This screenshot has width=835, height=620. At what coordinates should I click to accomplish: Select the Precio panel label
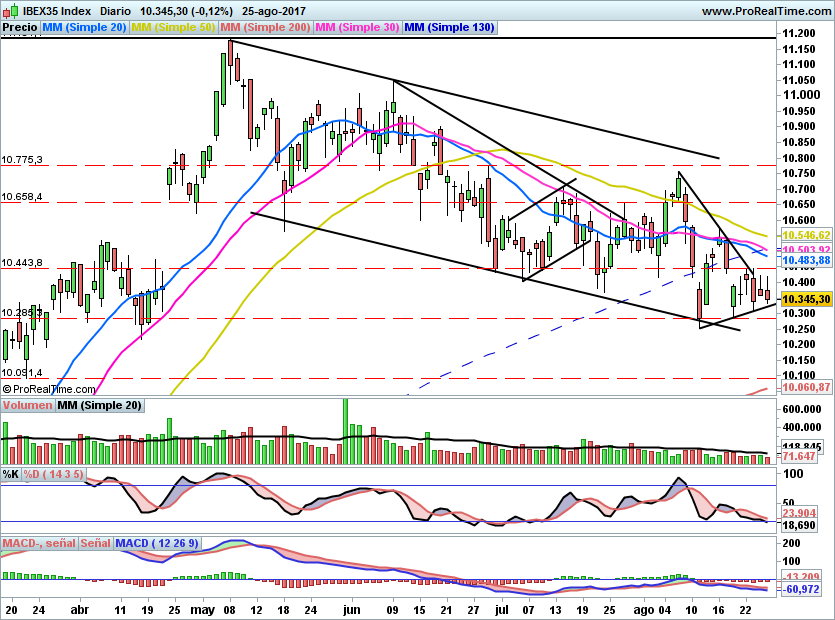click(x=17, y=27)
